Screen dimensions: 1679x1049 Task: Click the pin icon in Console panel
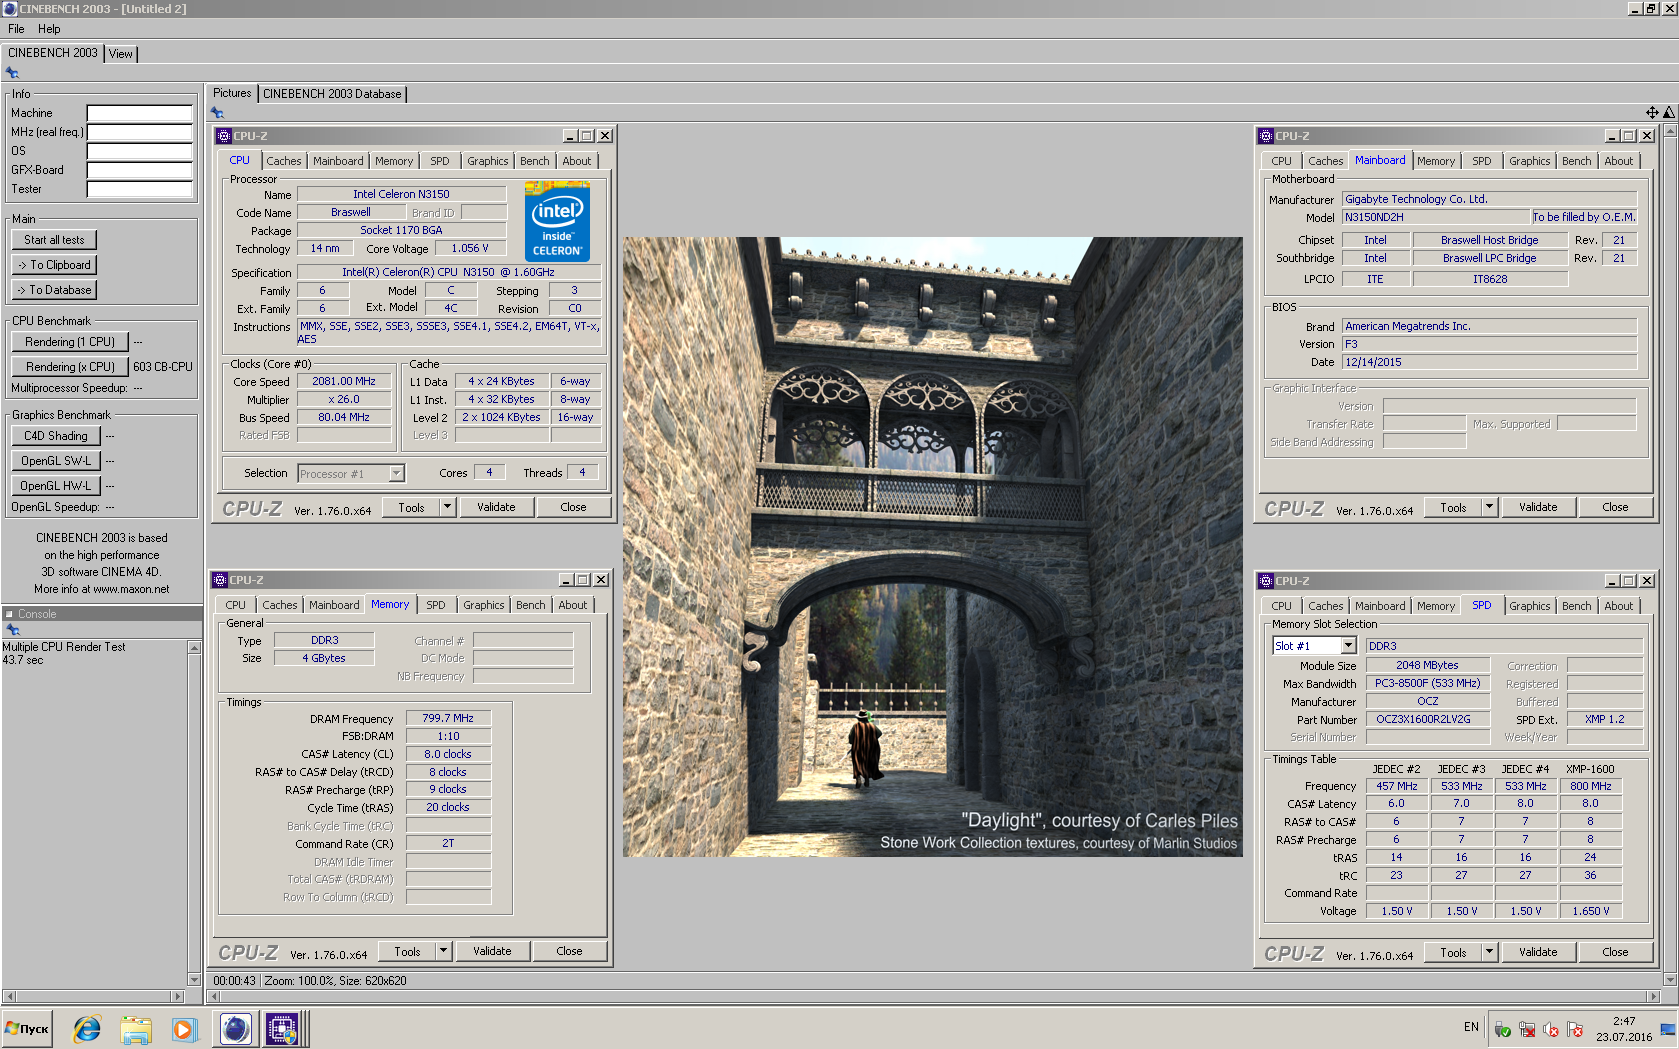tap(12, 630)
